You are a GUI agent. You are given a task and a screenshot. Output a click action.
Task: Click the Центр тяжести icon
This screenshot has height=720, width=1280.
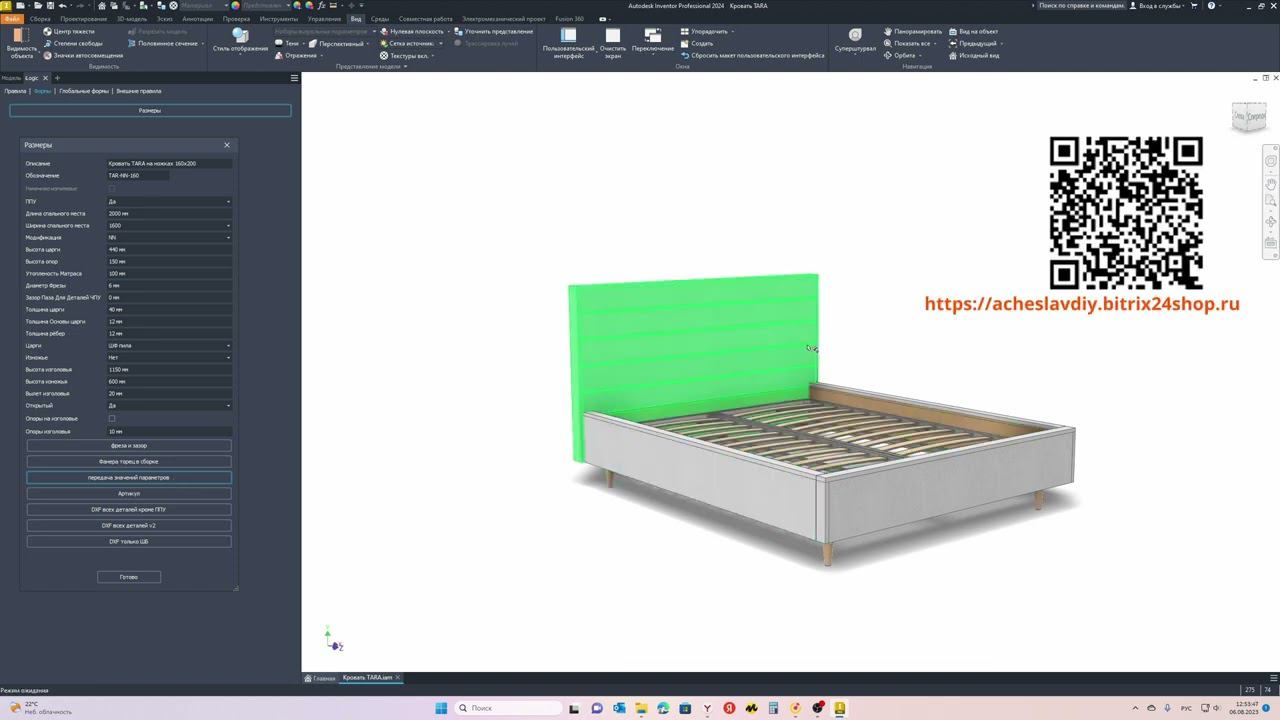pyautogui.click(x=47, y=31)
